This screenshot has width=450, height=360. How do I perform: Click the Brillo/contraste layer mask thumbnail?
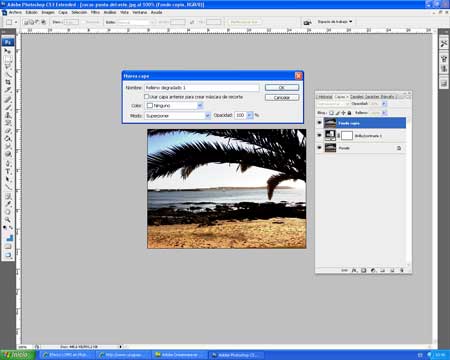347,135
